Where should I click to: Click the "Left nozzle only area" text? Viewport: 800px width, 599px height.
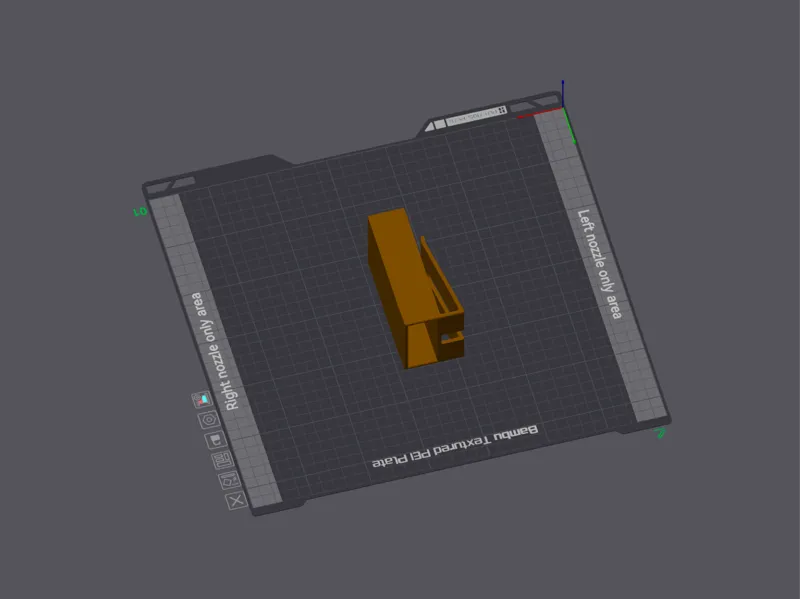click(x=599, y=264)
